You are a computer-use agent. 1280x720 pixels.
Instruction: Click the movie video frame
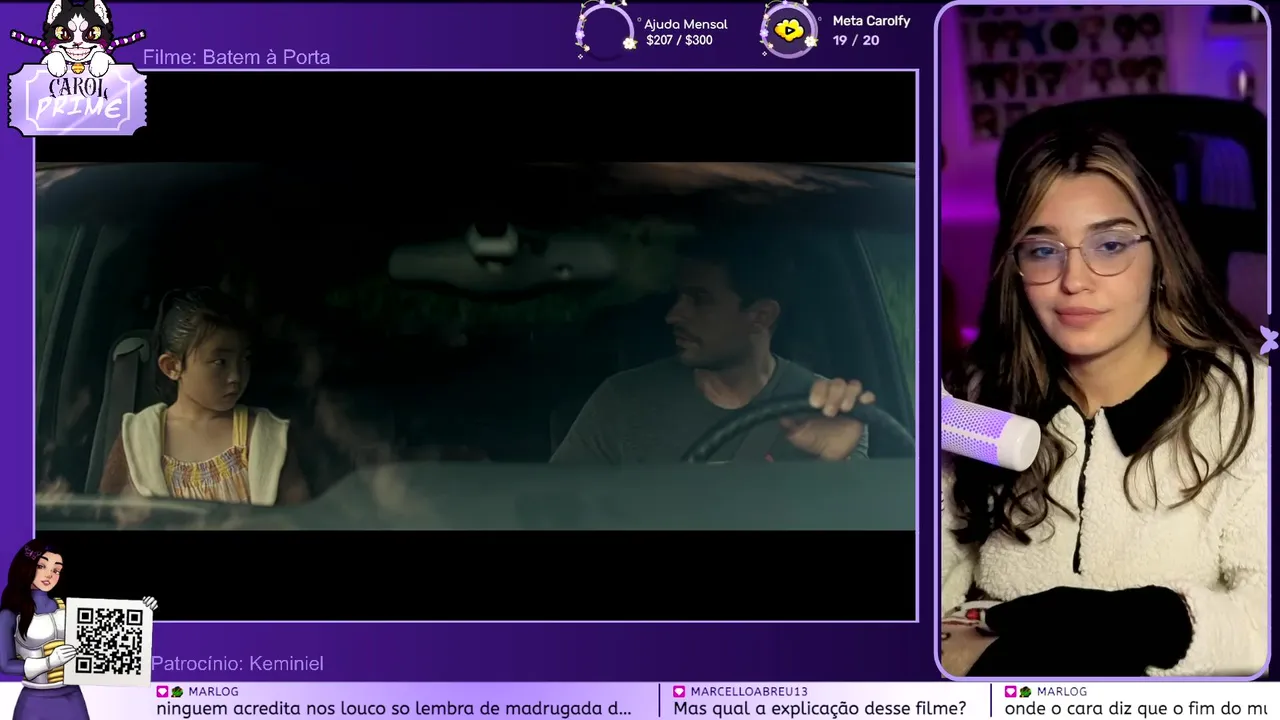click(475, 346)
